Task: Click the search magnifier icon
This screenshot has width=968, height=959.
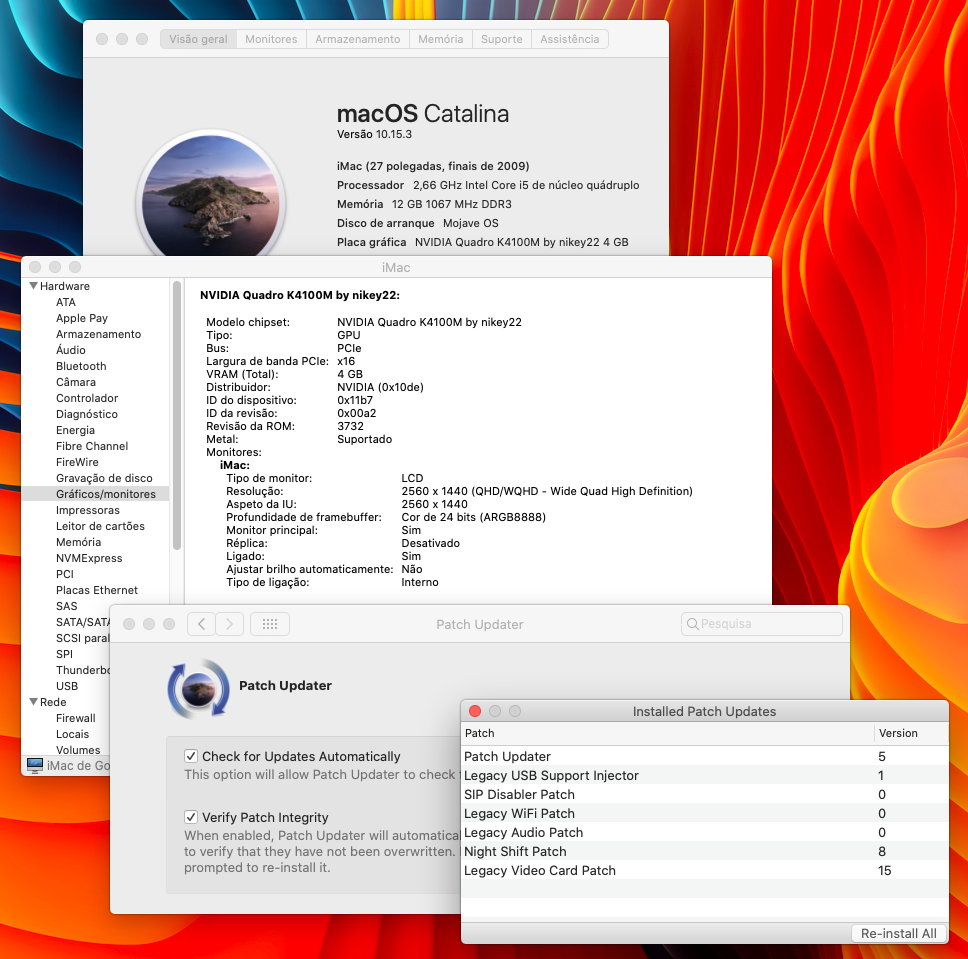Action: coord(692,624)
